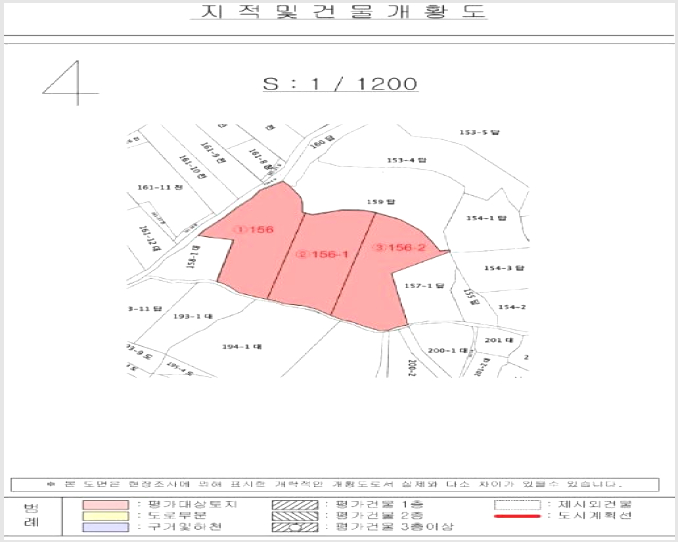Click parcel label 157-1 답
Image resolution: width=678 pixels, height=542 pixels.
(x=424, y=286)
